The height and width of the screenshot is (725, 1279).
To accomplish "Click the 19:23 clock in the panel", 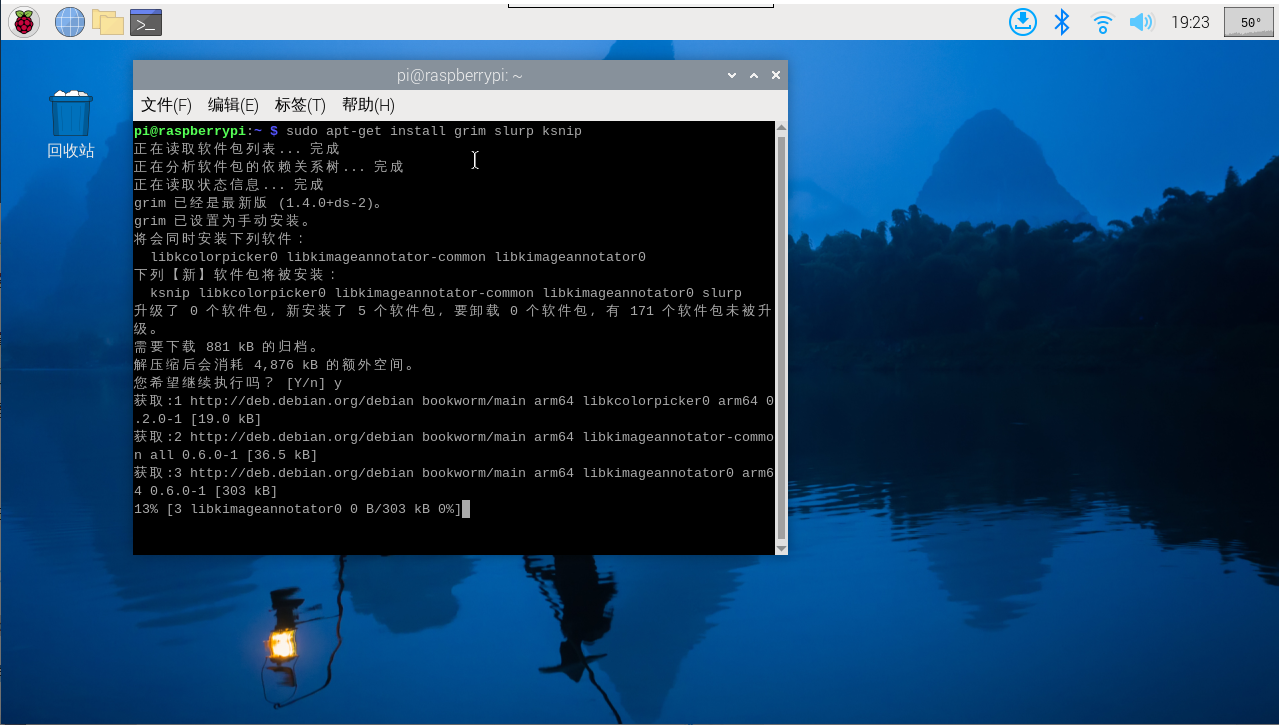I will pos(1189,22).
